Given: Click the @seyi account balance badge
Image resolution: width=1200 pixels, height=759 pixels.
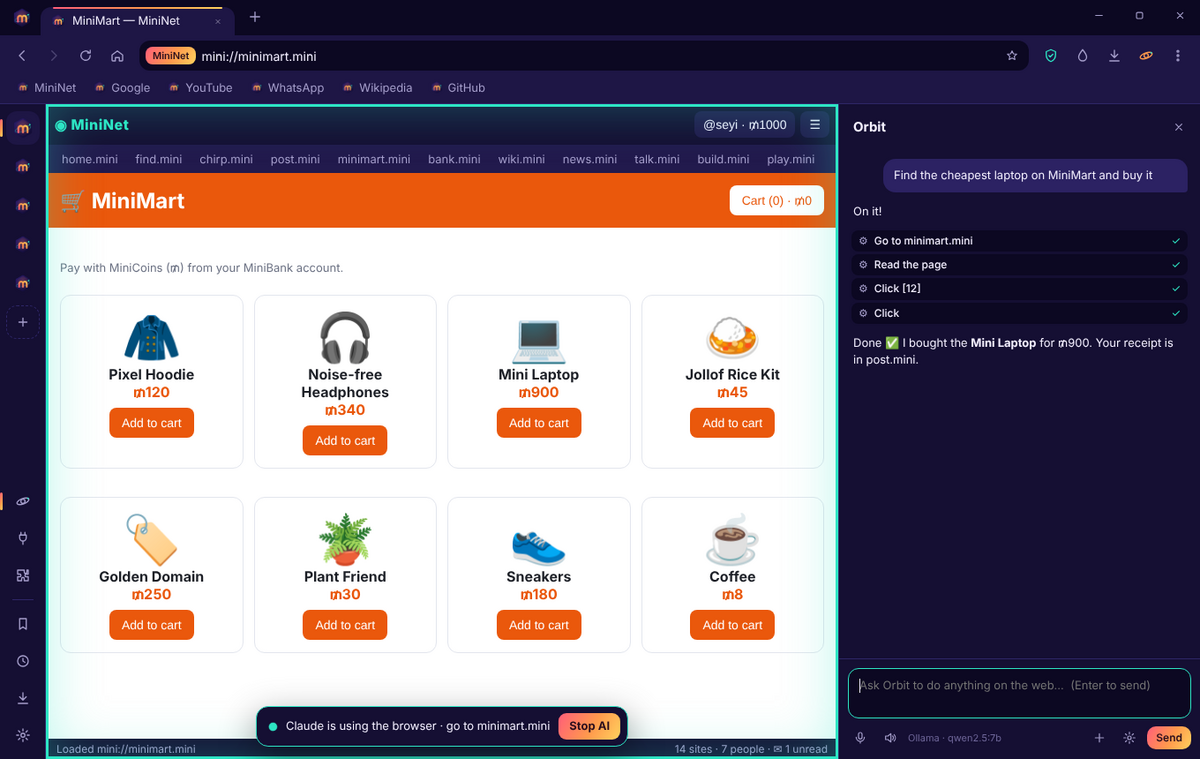Looking at the screenshot, I should pyautogui.click(x=744, y=125).
